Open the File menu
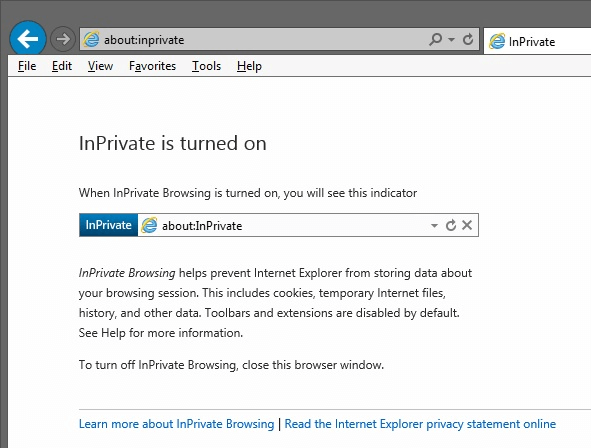The image size is (591, 448). coord(27,66)
